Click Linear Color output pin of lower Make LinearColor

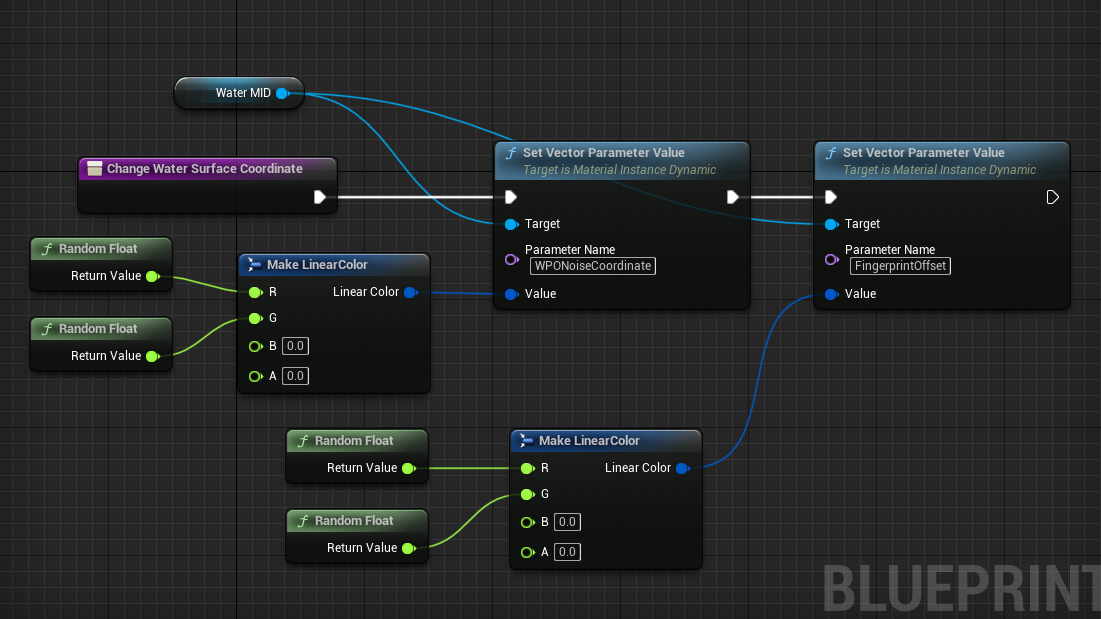coord(683,468)
